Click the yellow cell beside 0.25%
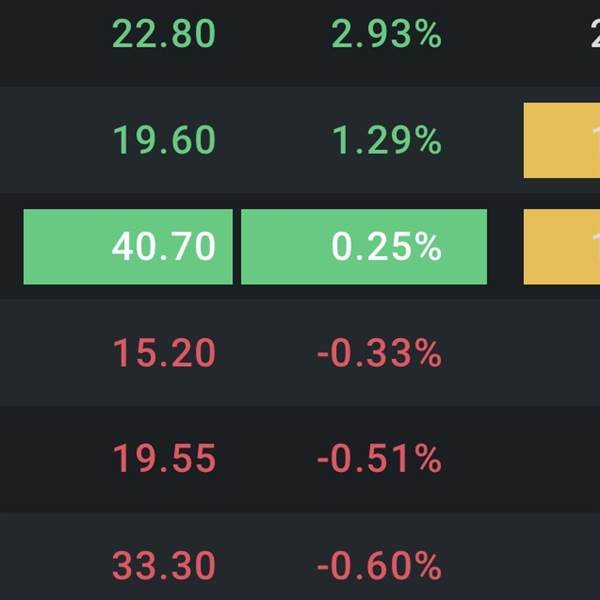 [561, 247]
